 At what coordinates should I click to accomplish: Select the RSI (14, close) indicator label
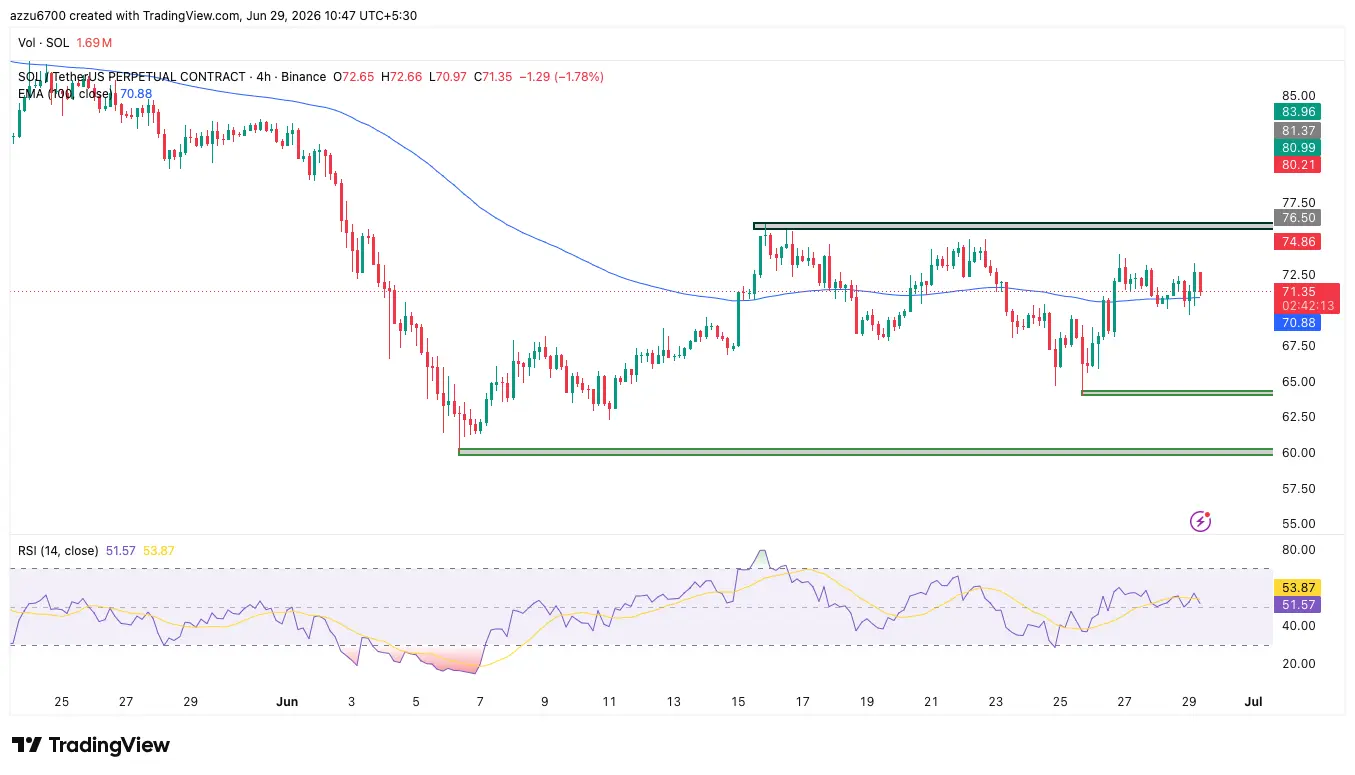pos(58,550)
